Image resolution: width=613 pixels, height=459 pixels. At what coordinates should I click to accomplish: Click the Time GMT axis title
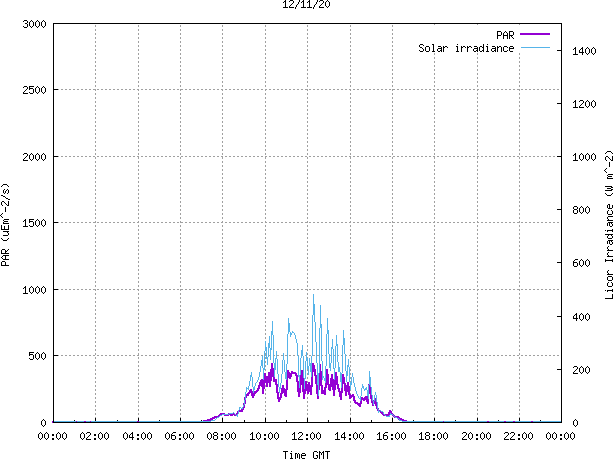point(306,455)
